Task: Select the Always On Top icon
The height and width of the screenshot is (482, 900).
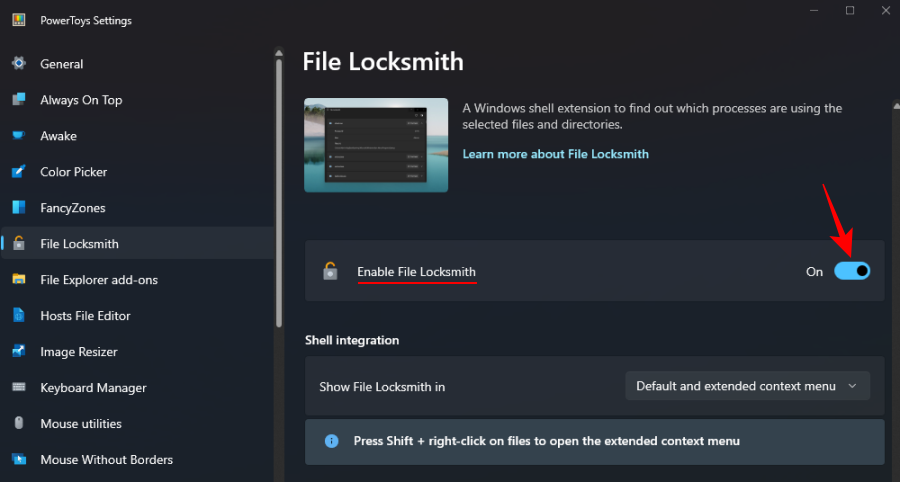Action: pos(18,100)
